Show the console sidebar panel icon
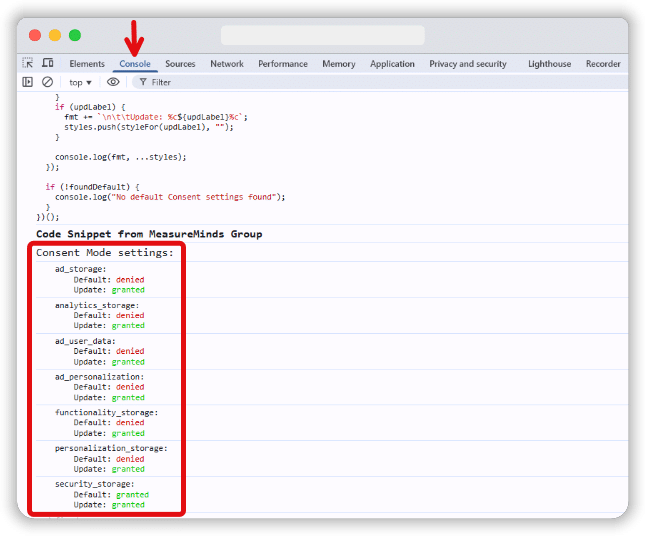 coord(27,82)
